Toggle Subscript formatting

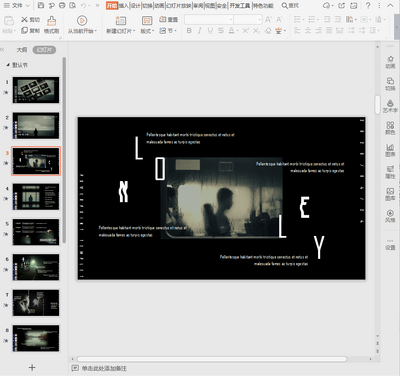point(256,31)
